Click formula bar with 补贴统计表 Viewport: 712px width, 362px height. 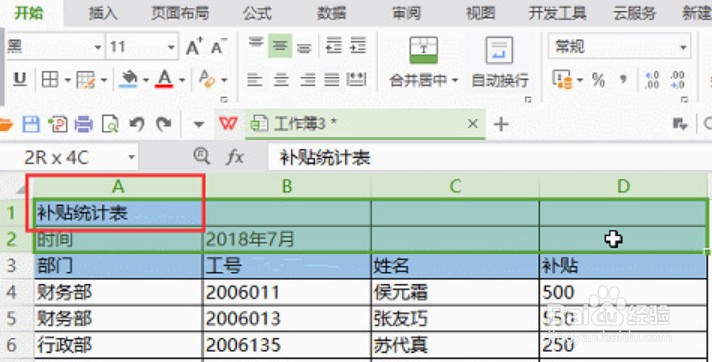[x=490, y=158]
